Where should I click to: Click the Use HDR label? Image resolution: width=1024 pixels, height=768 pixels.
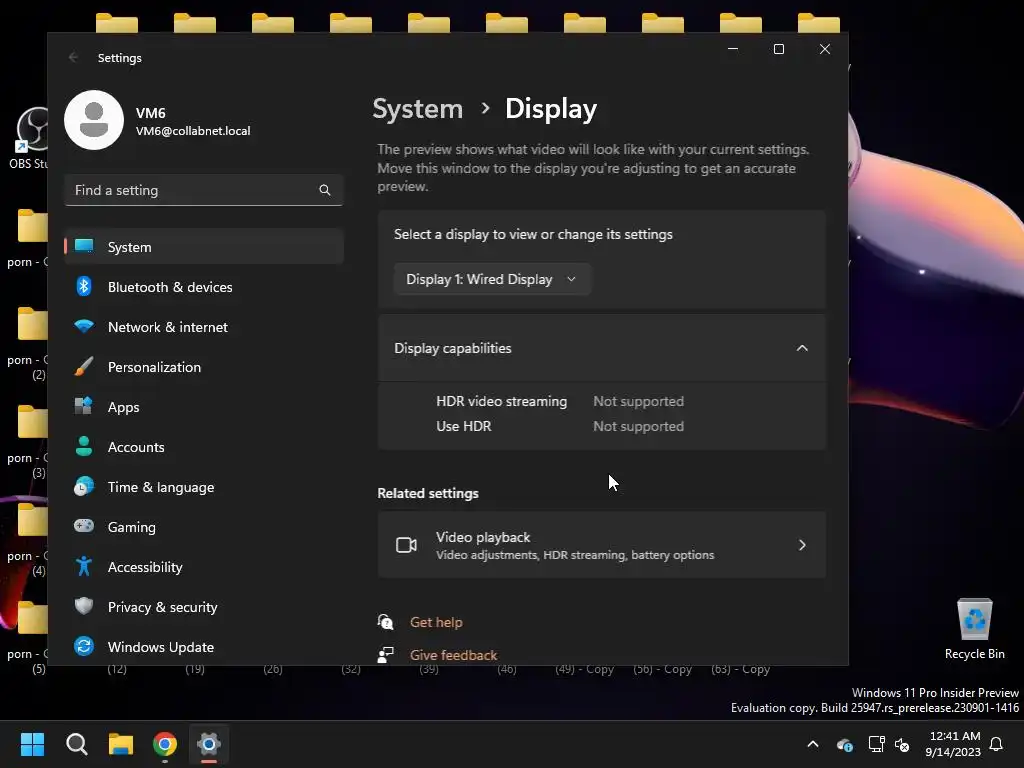pos(464,426)
